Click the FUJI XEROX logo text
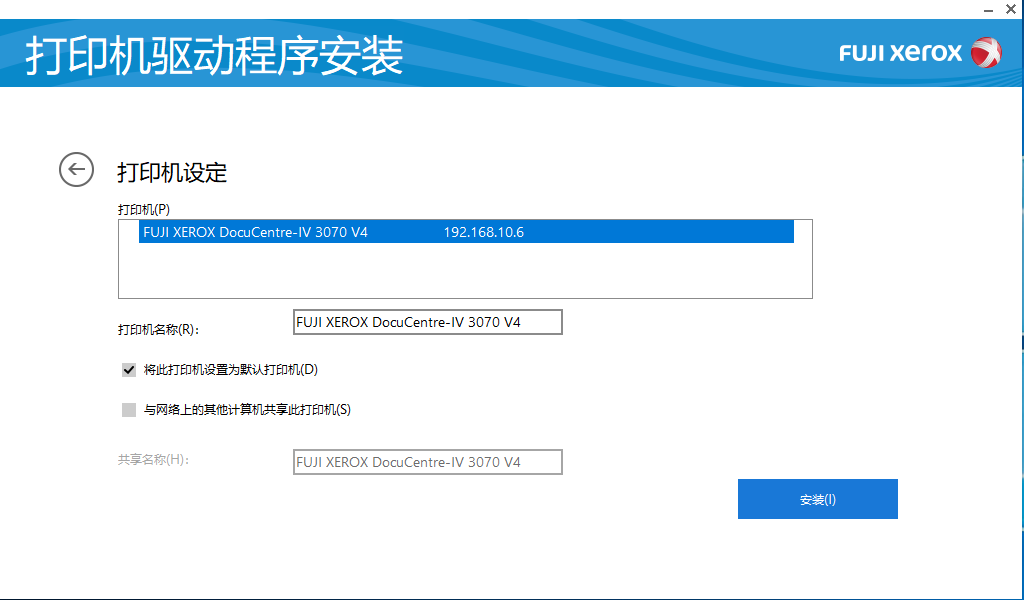1024x600 pixels. click(900, 53)
